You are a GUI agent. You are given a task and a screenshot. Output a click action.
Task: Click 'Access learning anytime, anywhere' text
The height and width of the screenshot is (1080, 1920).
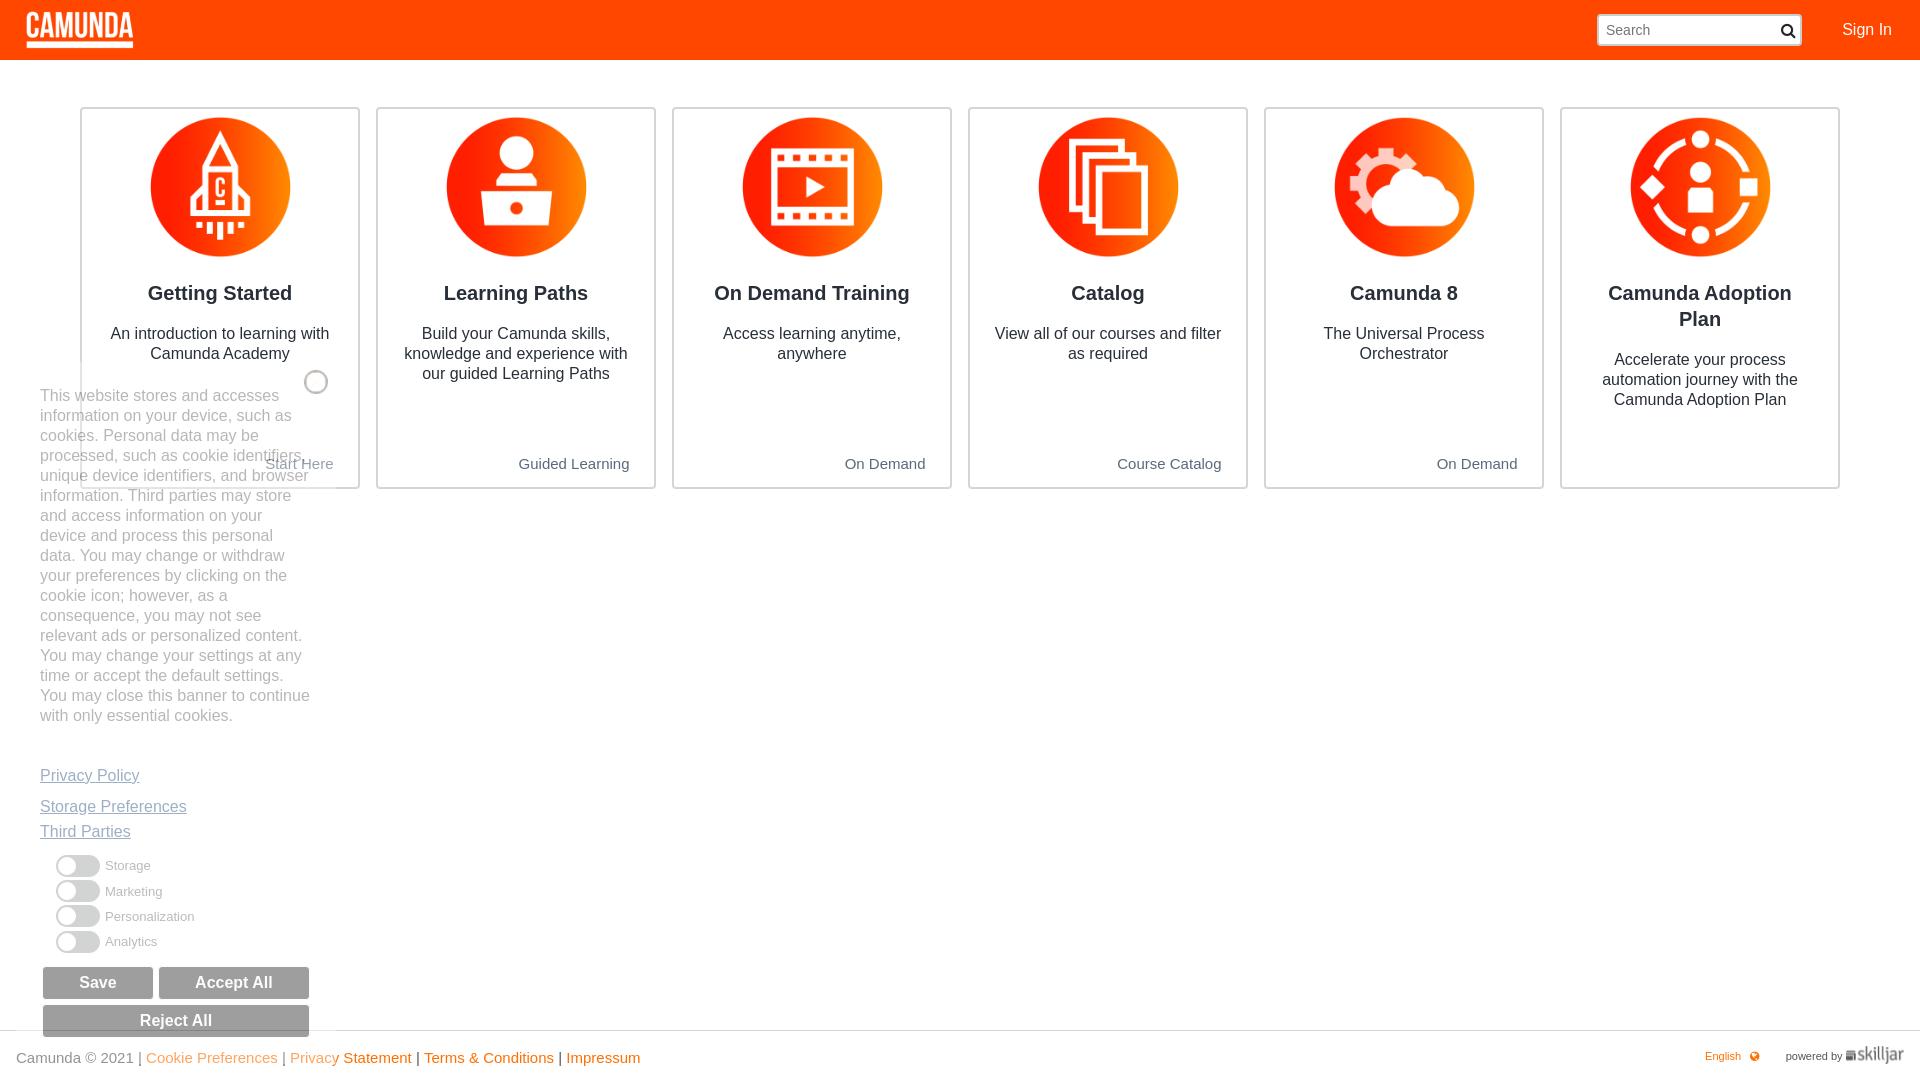point(812,344)
